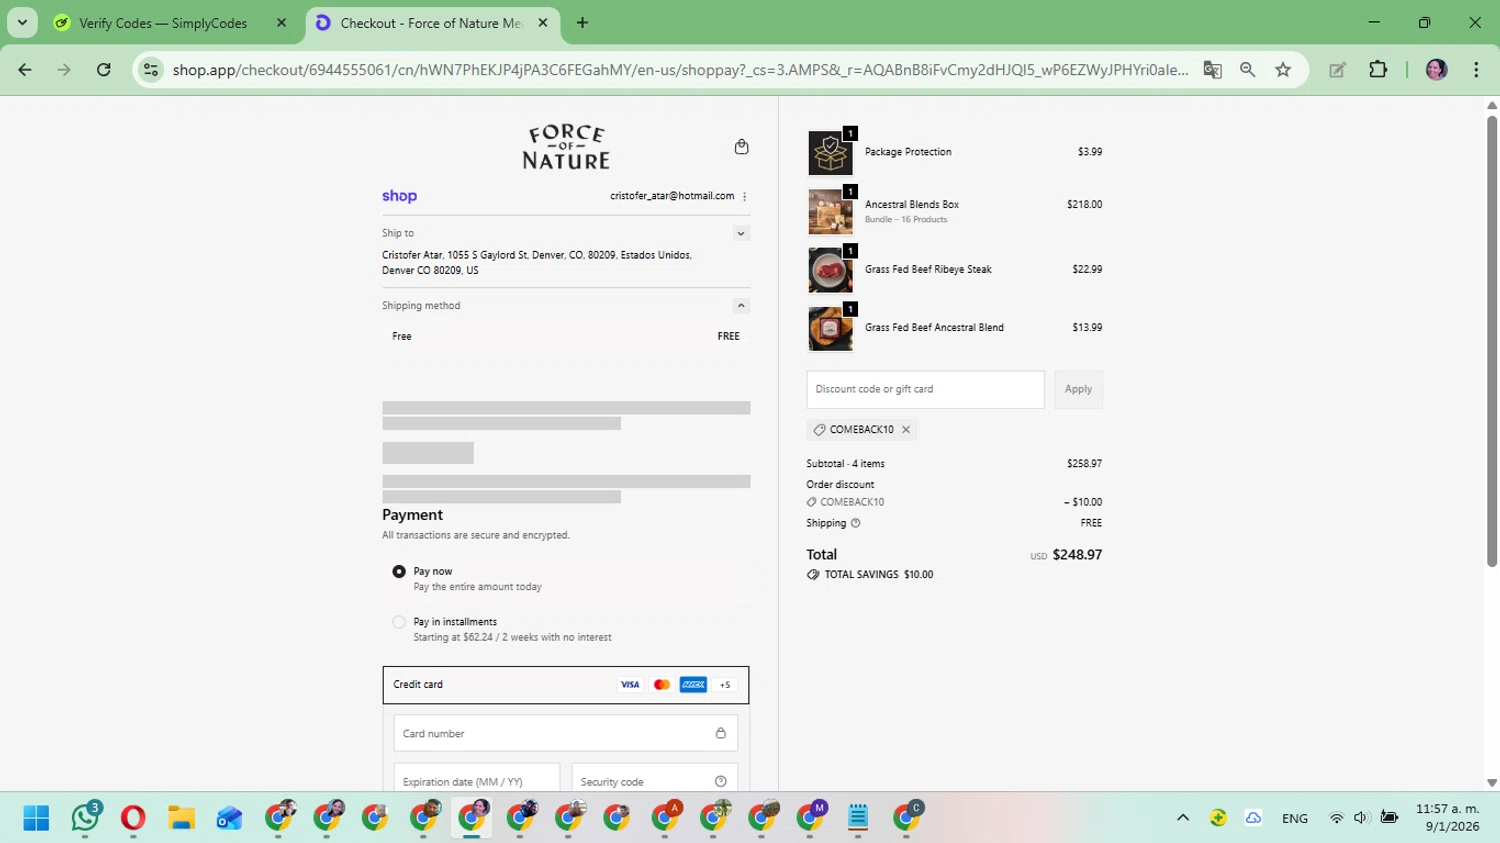This screenshot has height=843, width=1500.
Task: Open WhatsApp from the taskbar
Action: click(85, 818)
